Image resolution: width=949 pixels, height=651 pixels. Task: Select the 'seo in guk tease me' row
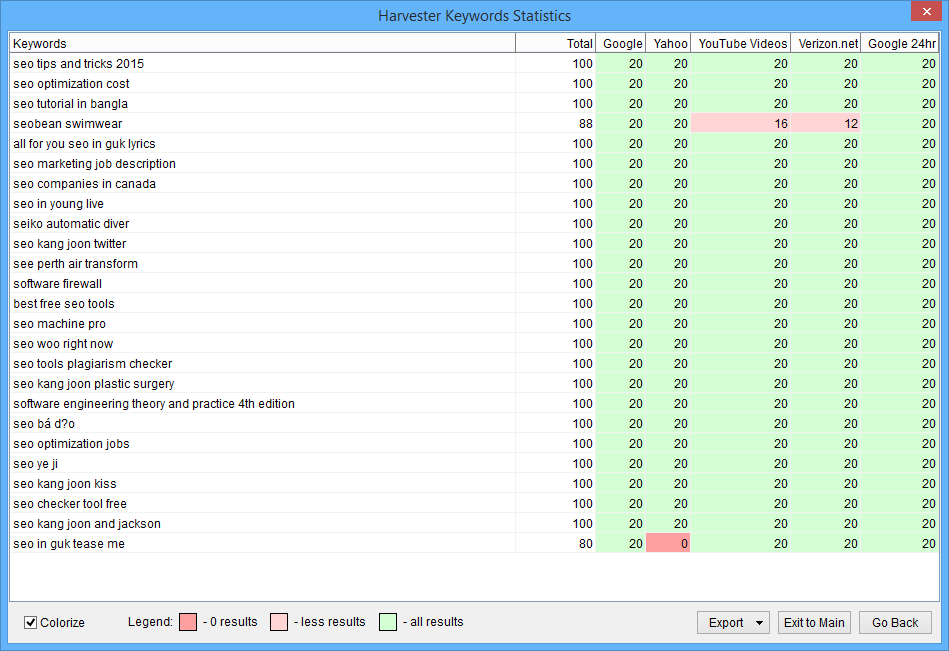coord(69,544)
